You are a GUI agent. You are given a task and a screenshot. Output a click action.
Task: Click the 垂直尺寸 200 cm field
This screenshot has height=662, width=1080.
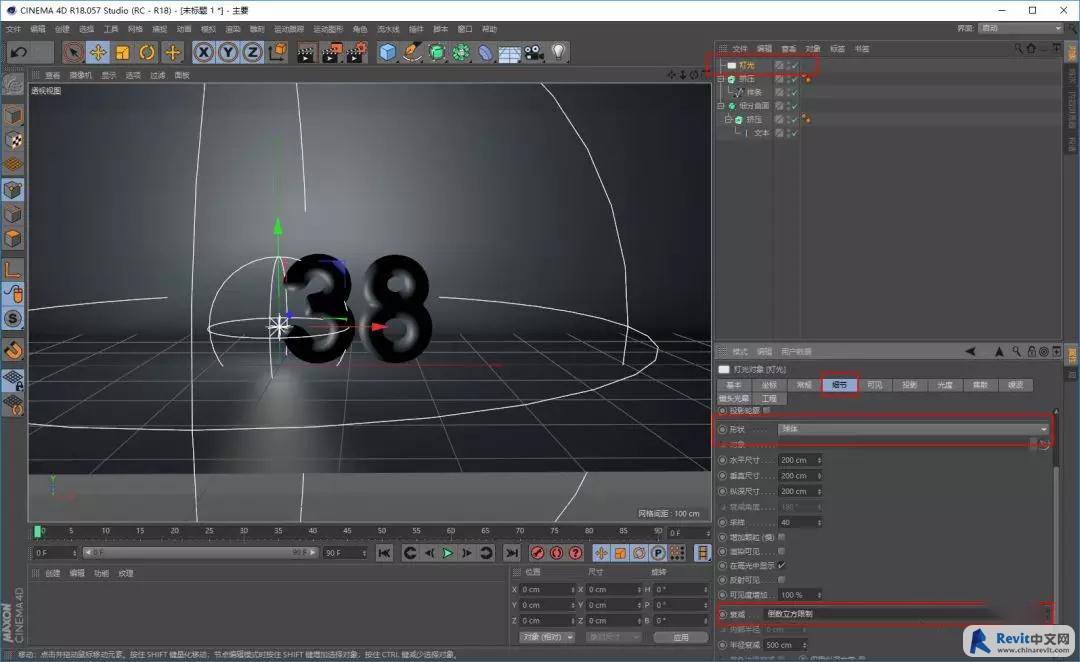(800, 476)
